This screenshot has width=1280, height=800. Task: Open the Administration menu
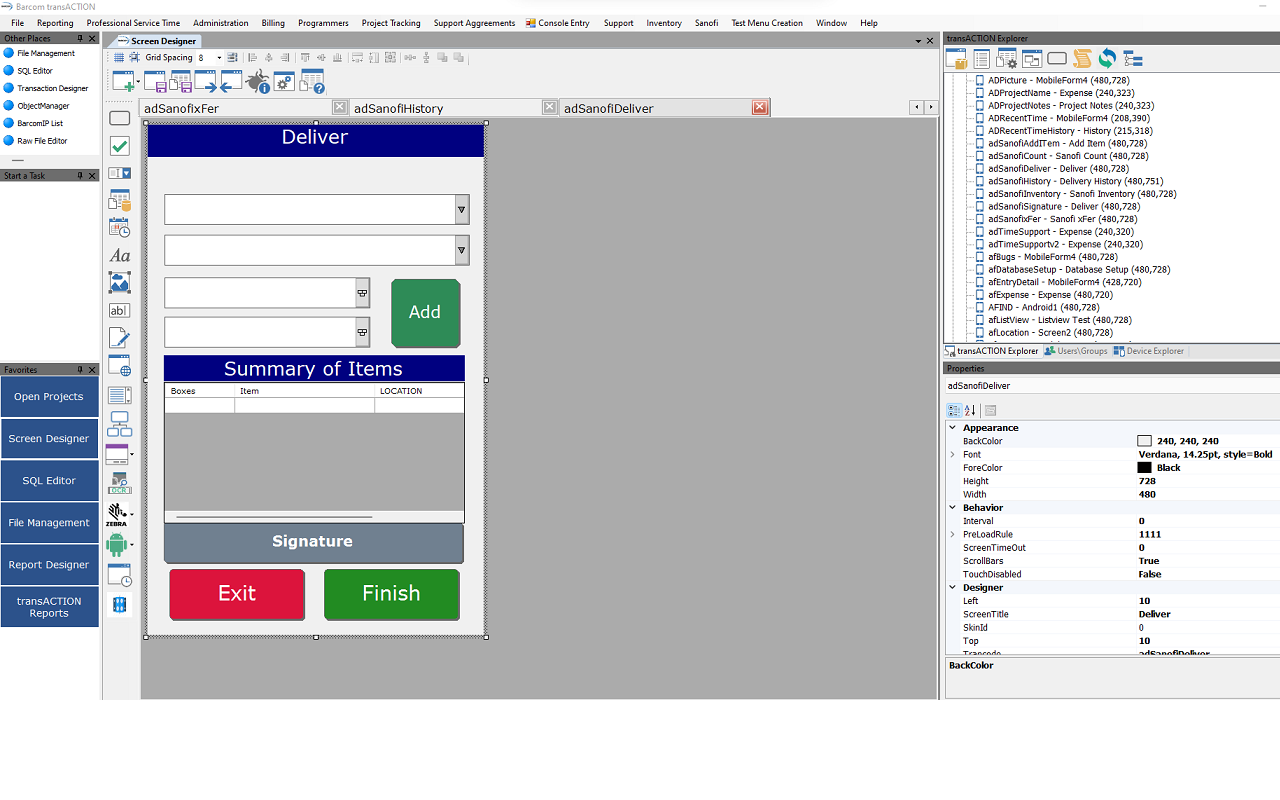point(221,23)
